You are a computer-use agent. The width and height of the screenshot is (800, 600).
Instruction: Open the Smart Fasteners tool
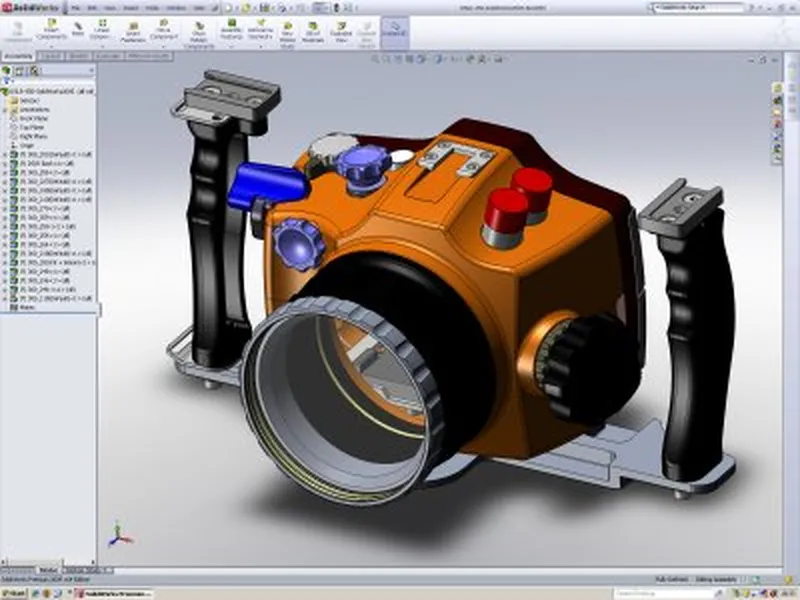click(x=132, y=28)
